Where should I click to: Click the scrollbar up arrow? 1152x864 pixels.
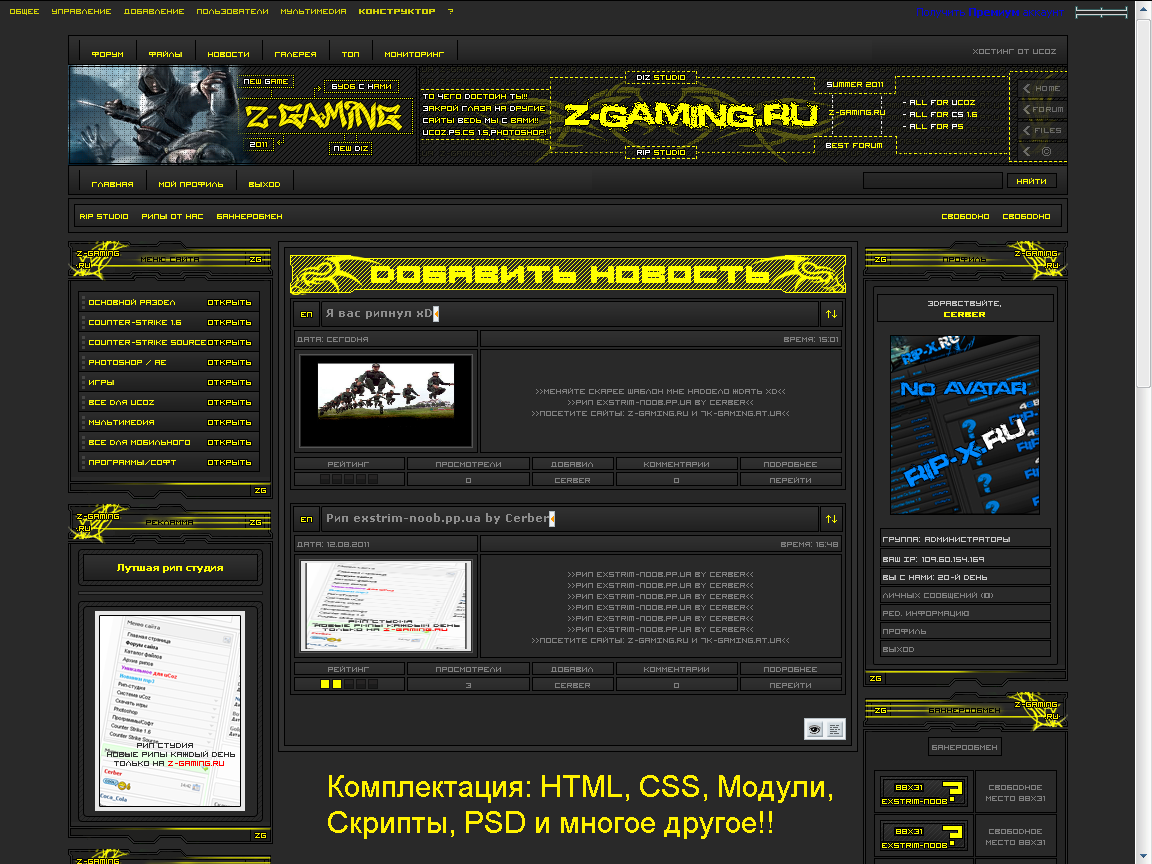tap(1144, 6)
